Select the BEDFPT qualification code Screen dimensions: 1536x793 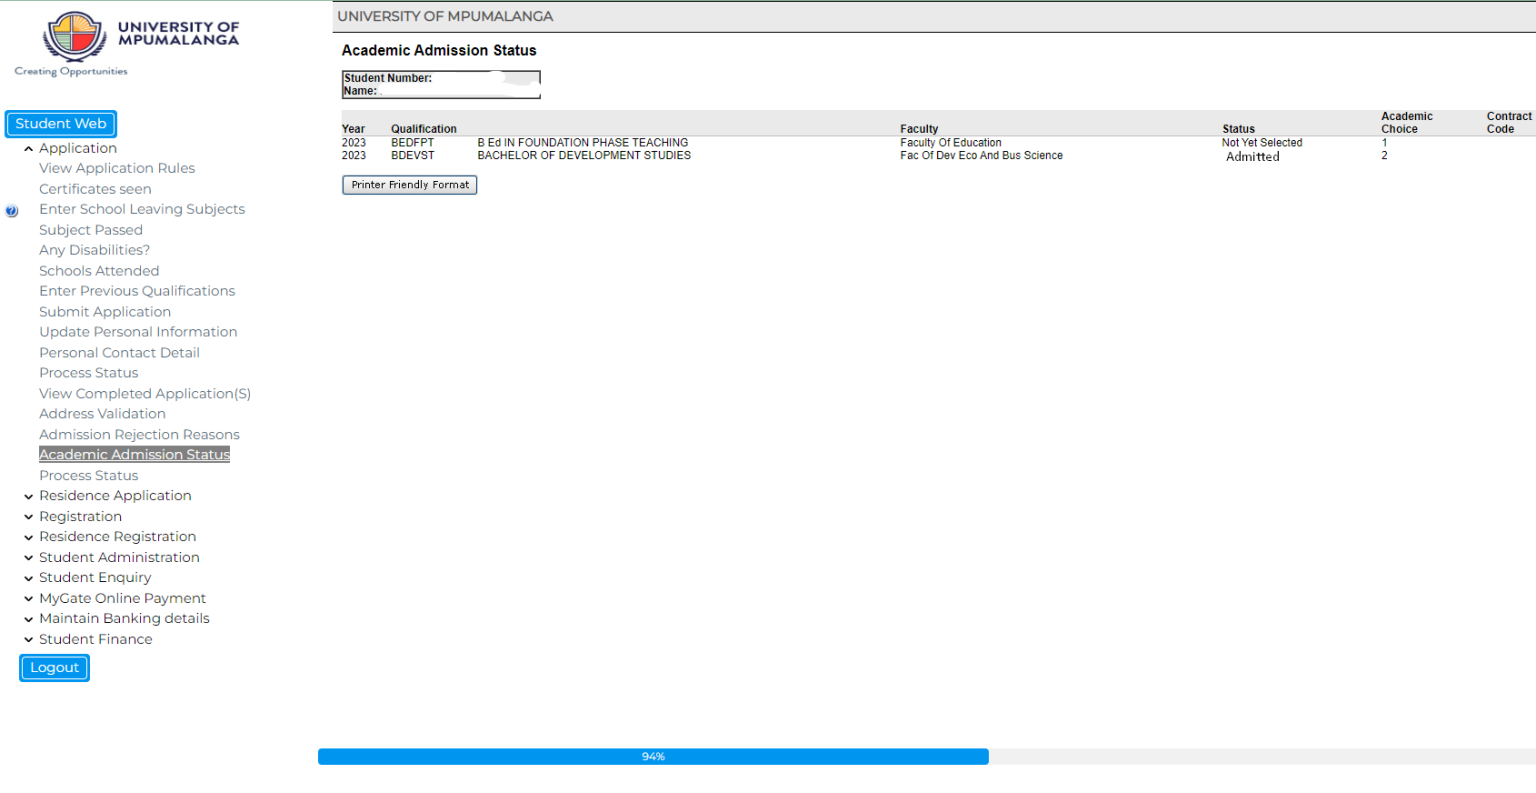tap(412, 143)
